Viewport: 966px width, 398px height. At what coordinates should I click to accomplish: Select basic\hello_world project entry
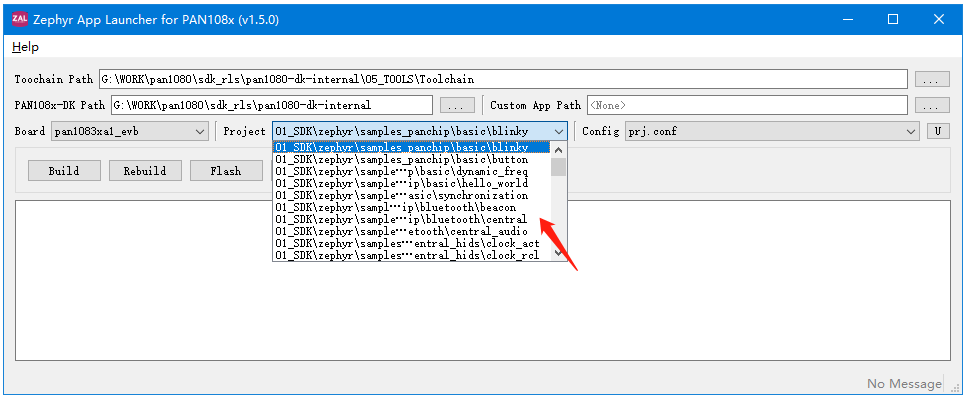tap(412, 184)
